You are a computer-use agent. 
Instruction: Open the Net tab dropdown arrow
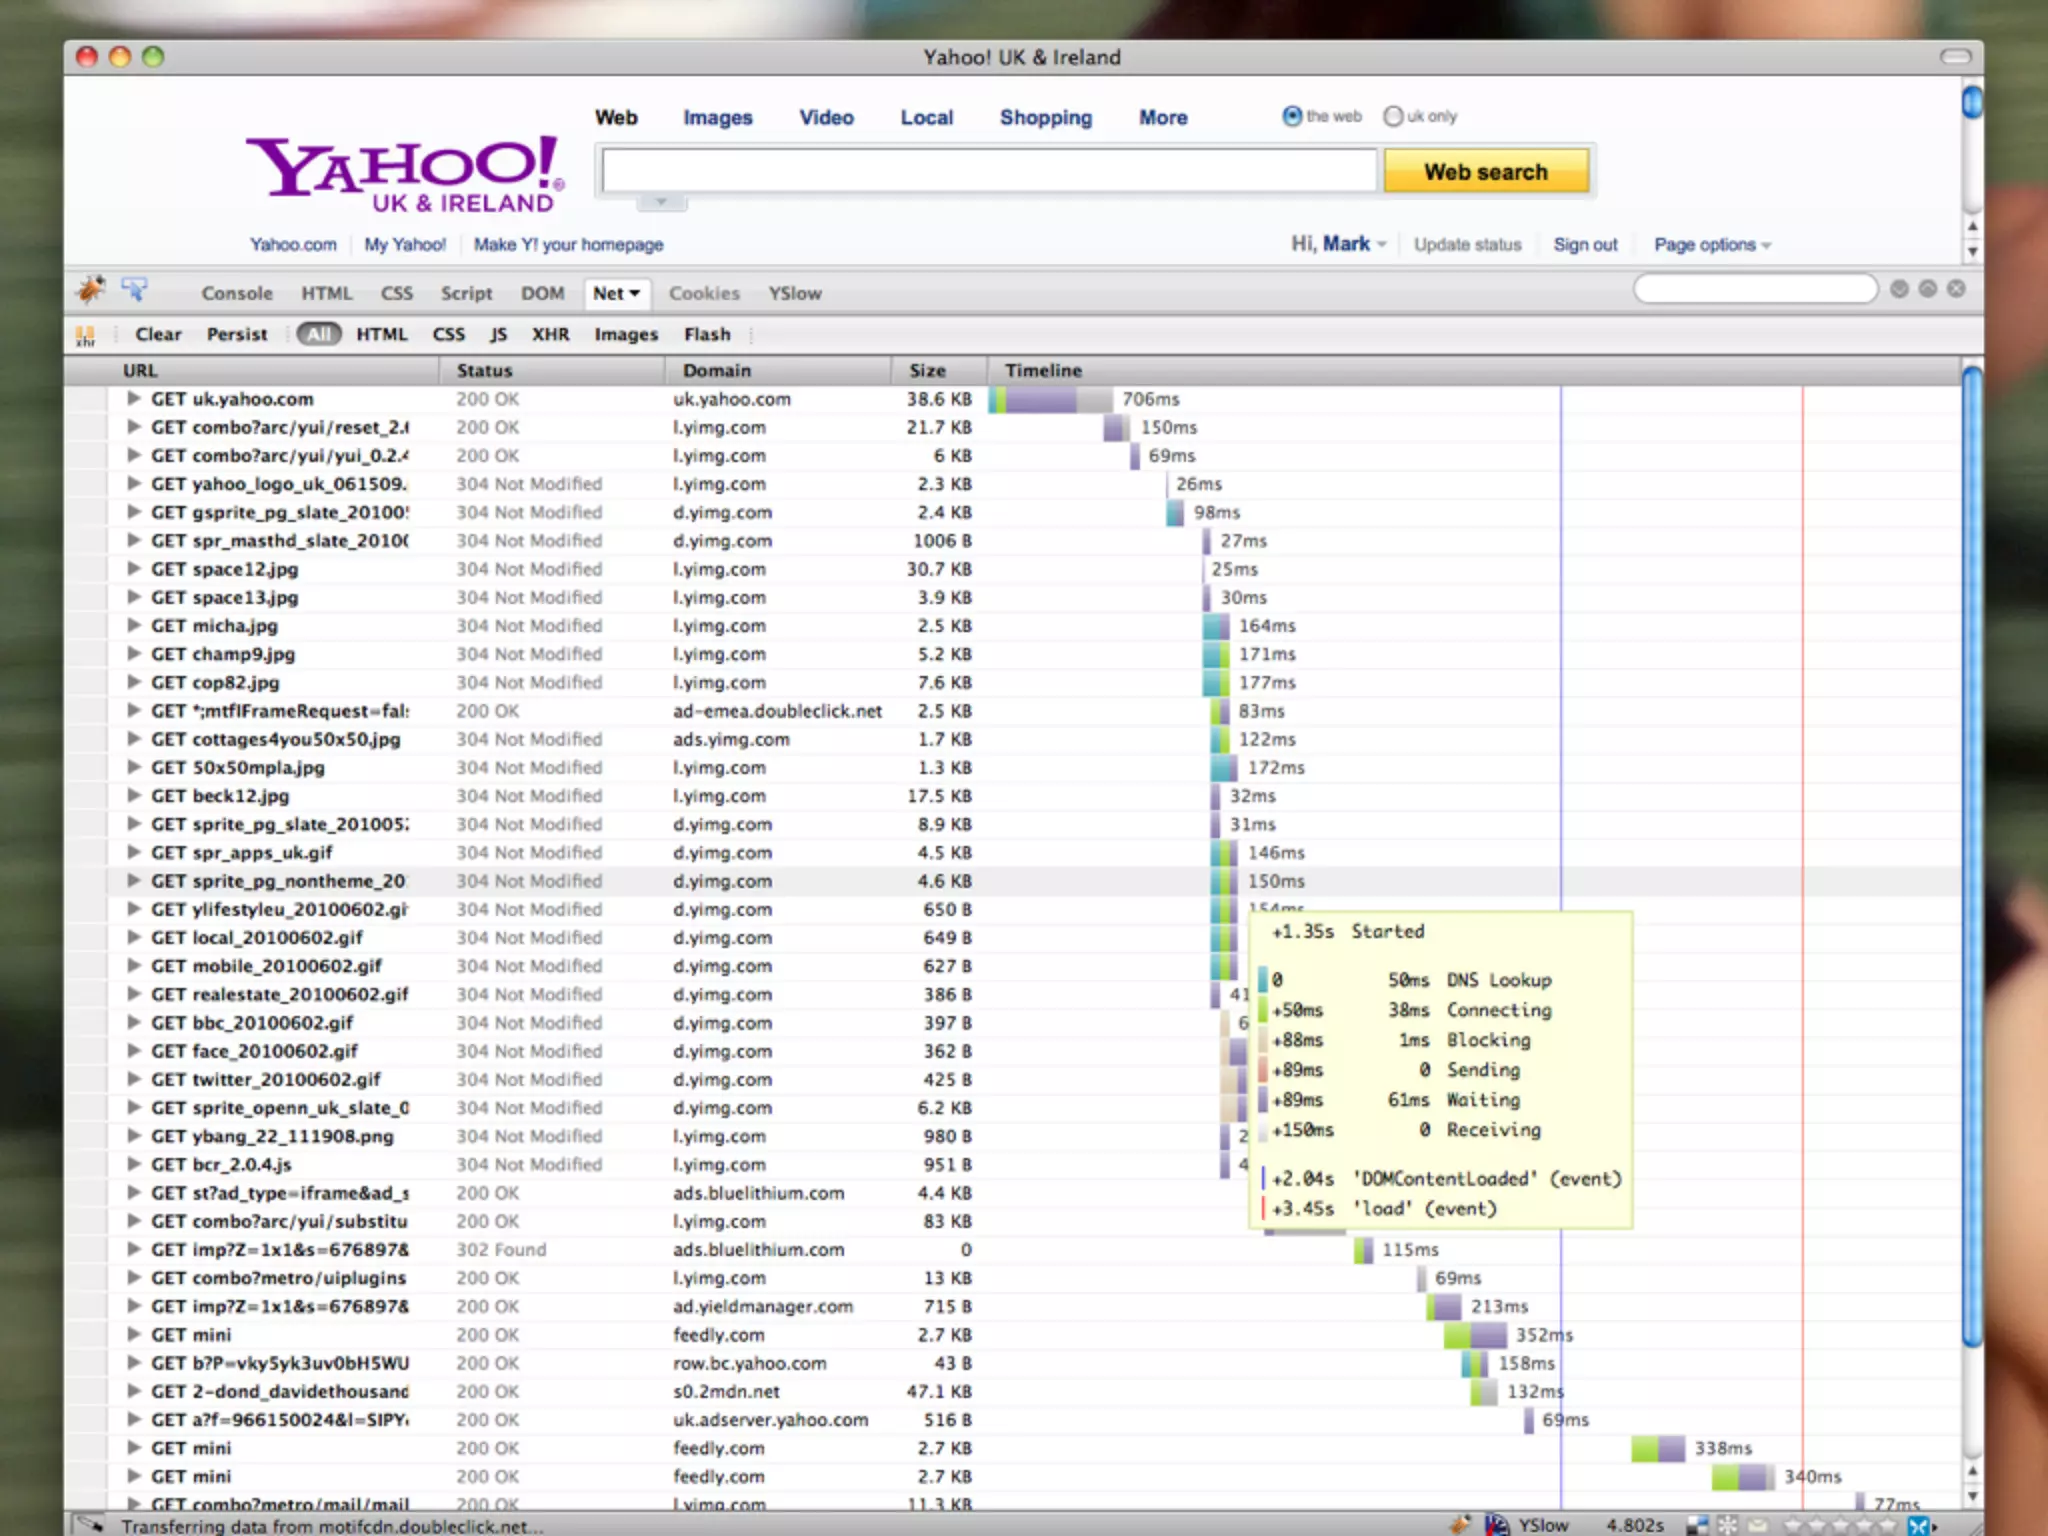[x=635, y=293]
